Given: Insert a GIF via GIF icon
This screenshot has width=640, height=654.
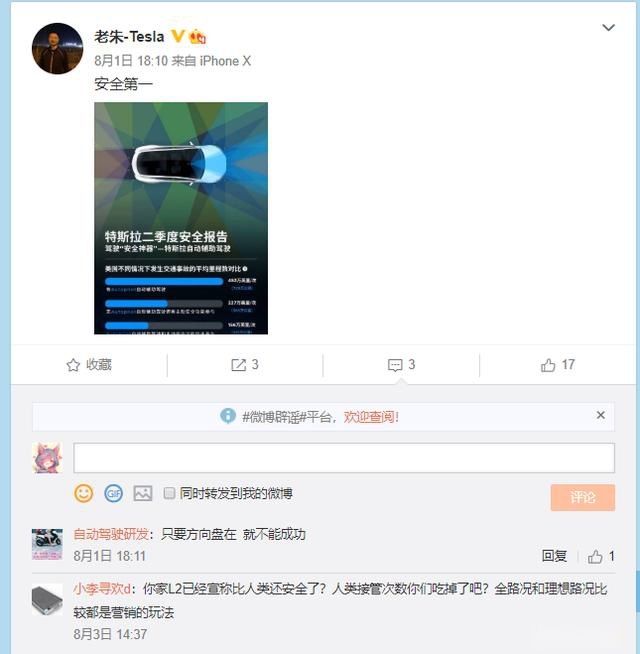Looking at the screenshot, I should (113, 493).
